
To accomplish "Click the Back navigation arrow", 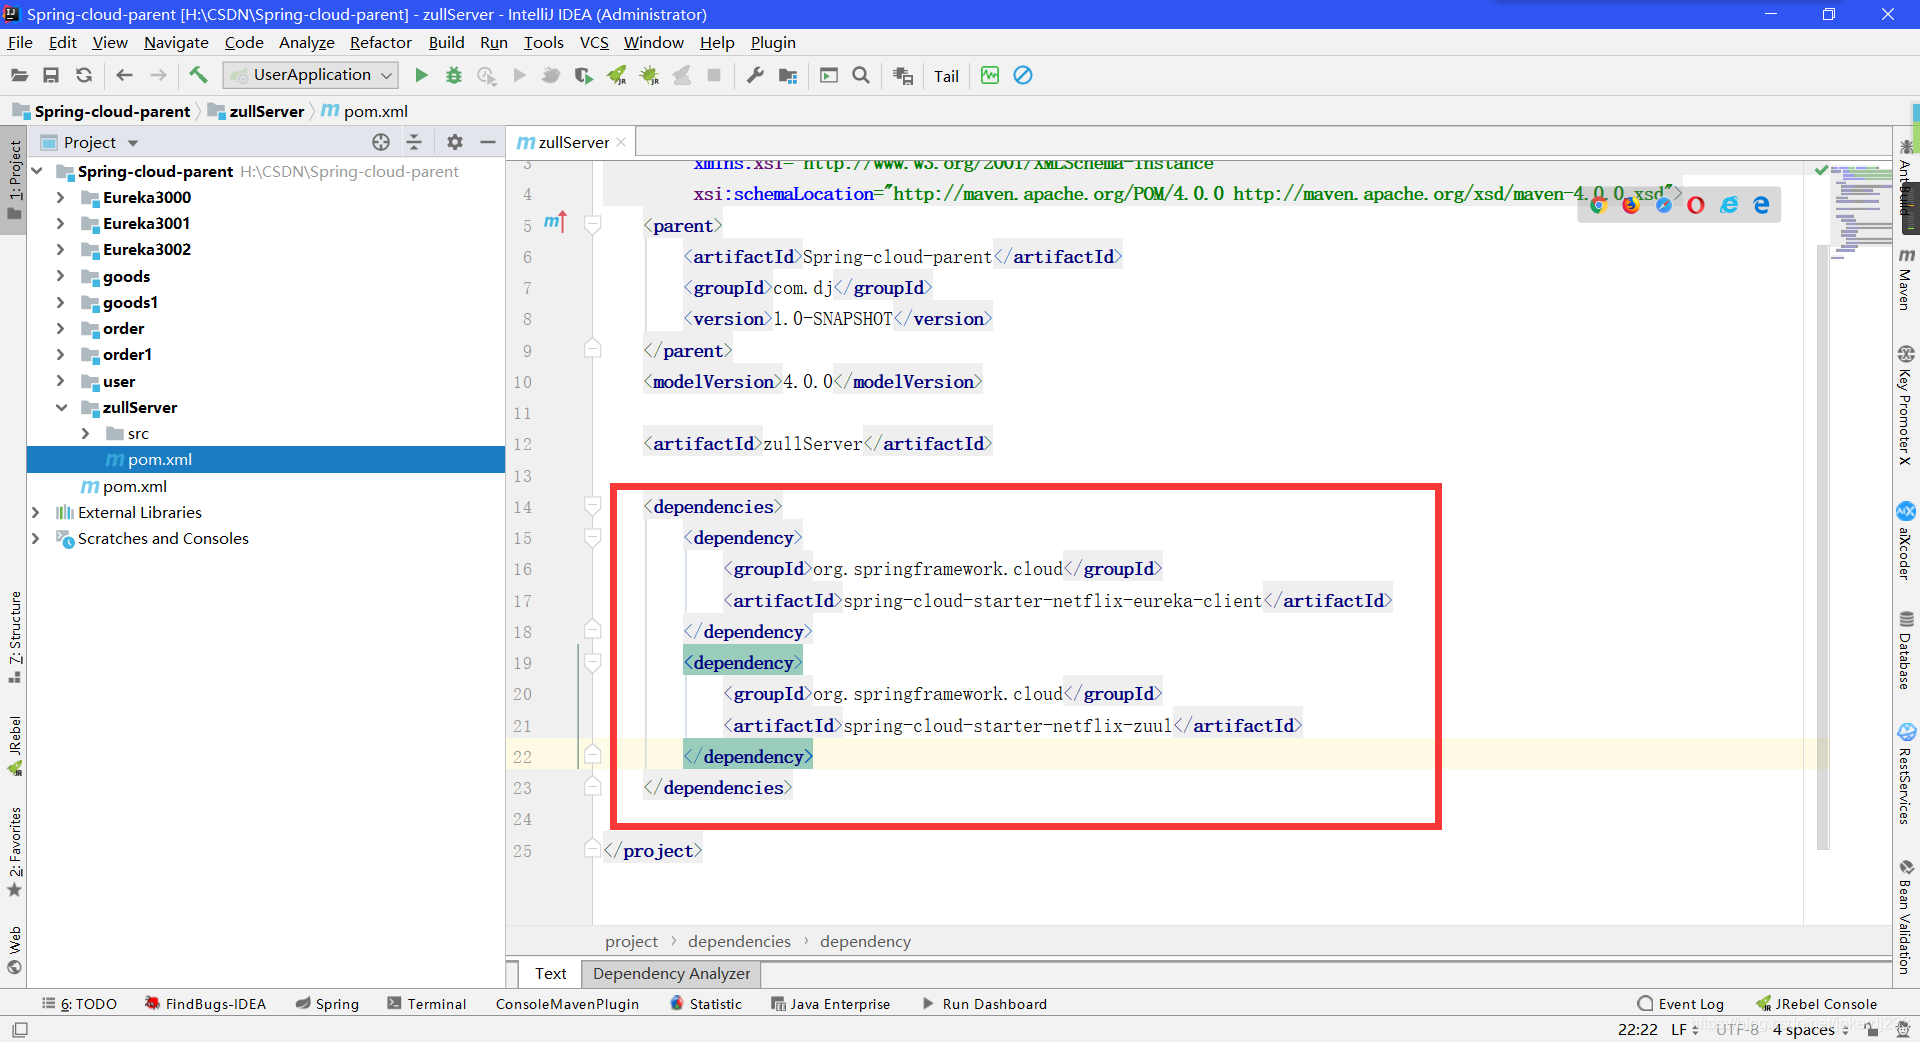I will [124, 75].
